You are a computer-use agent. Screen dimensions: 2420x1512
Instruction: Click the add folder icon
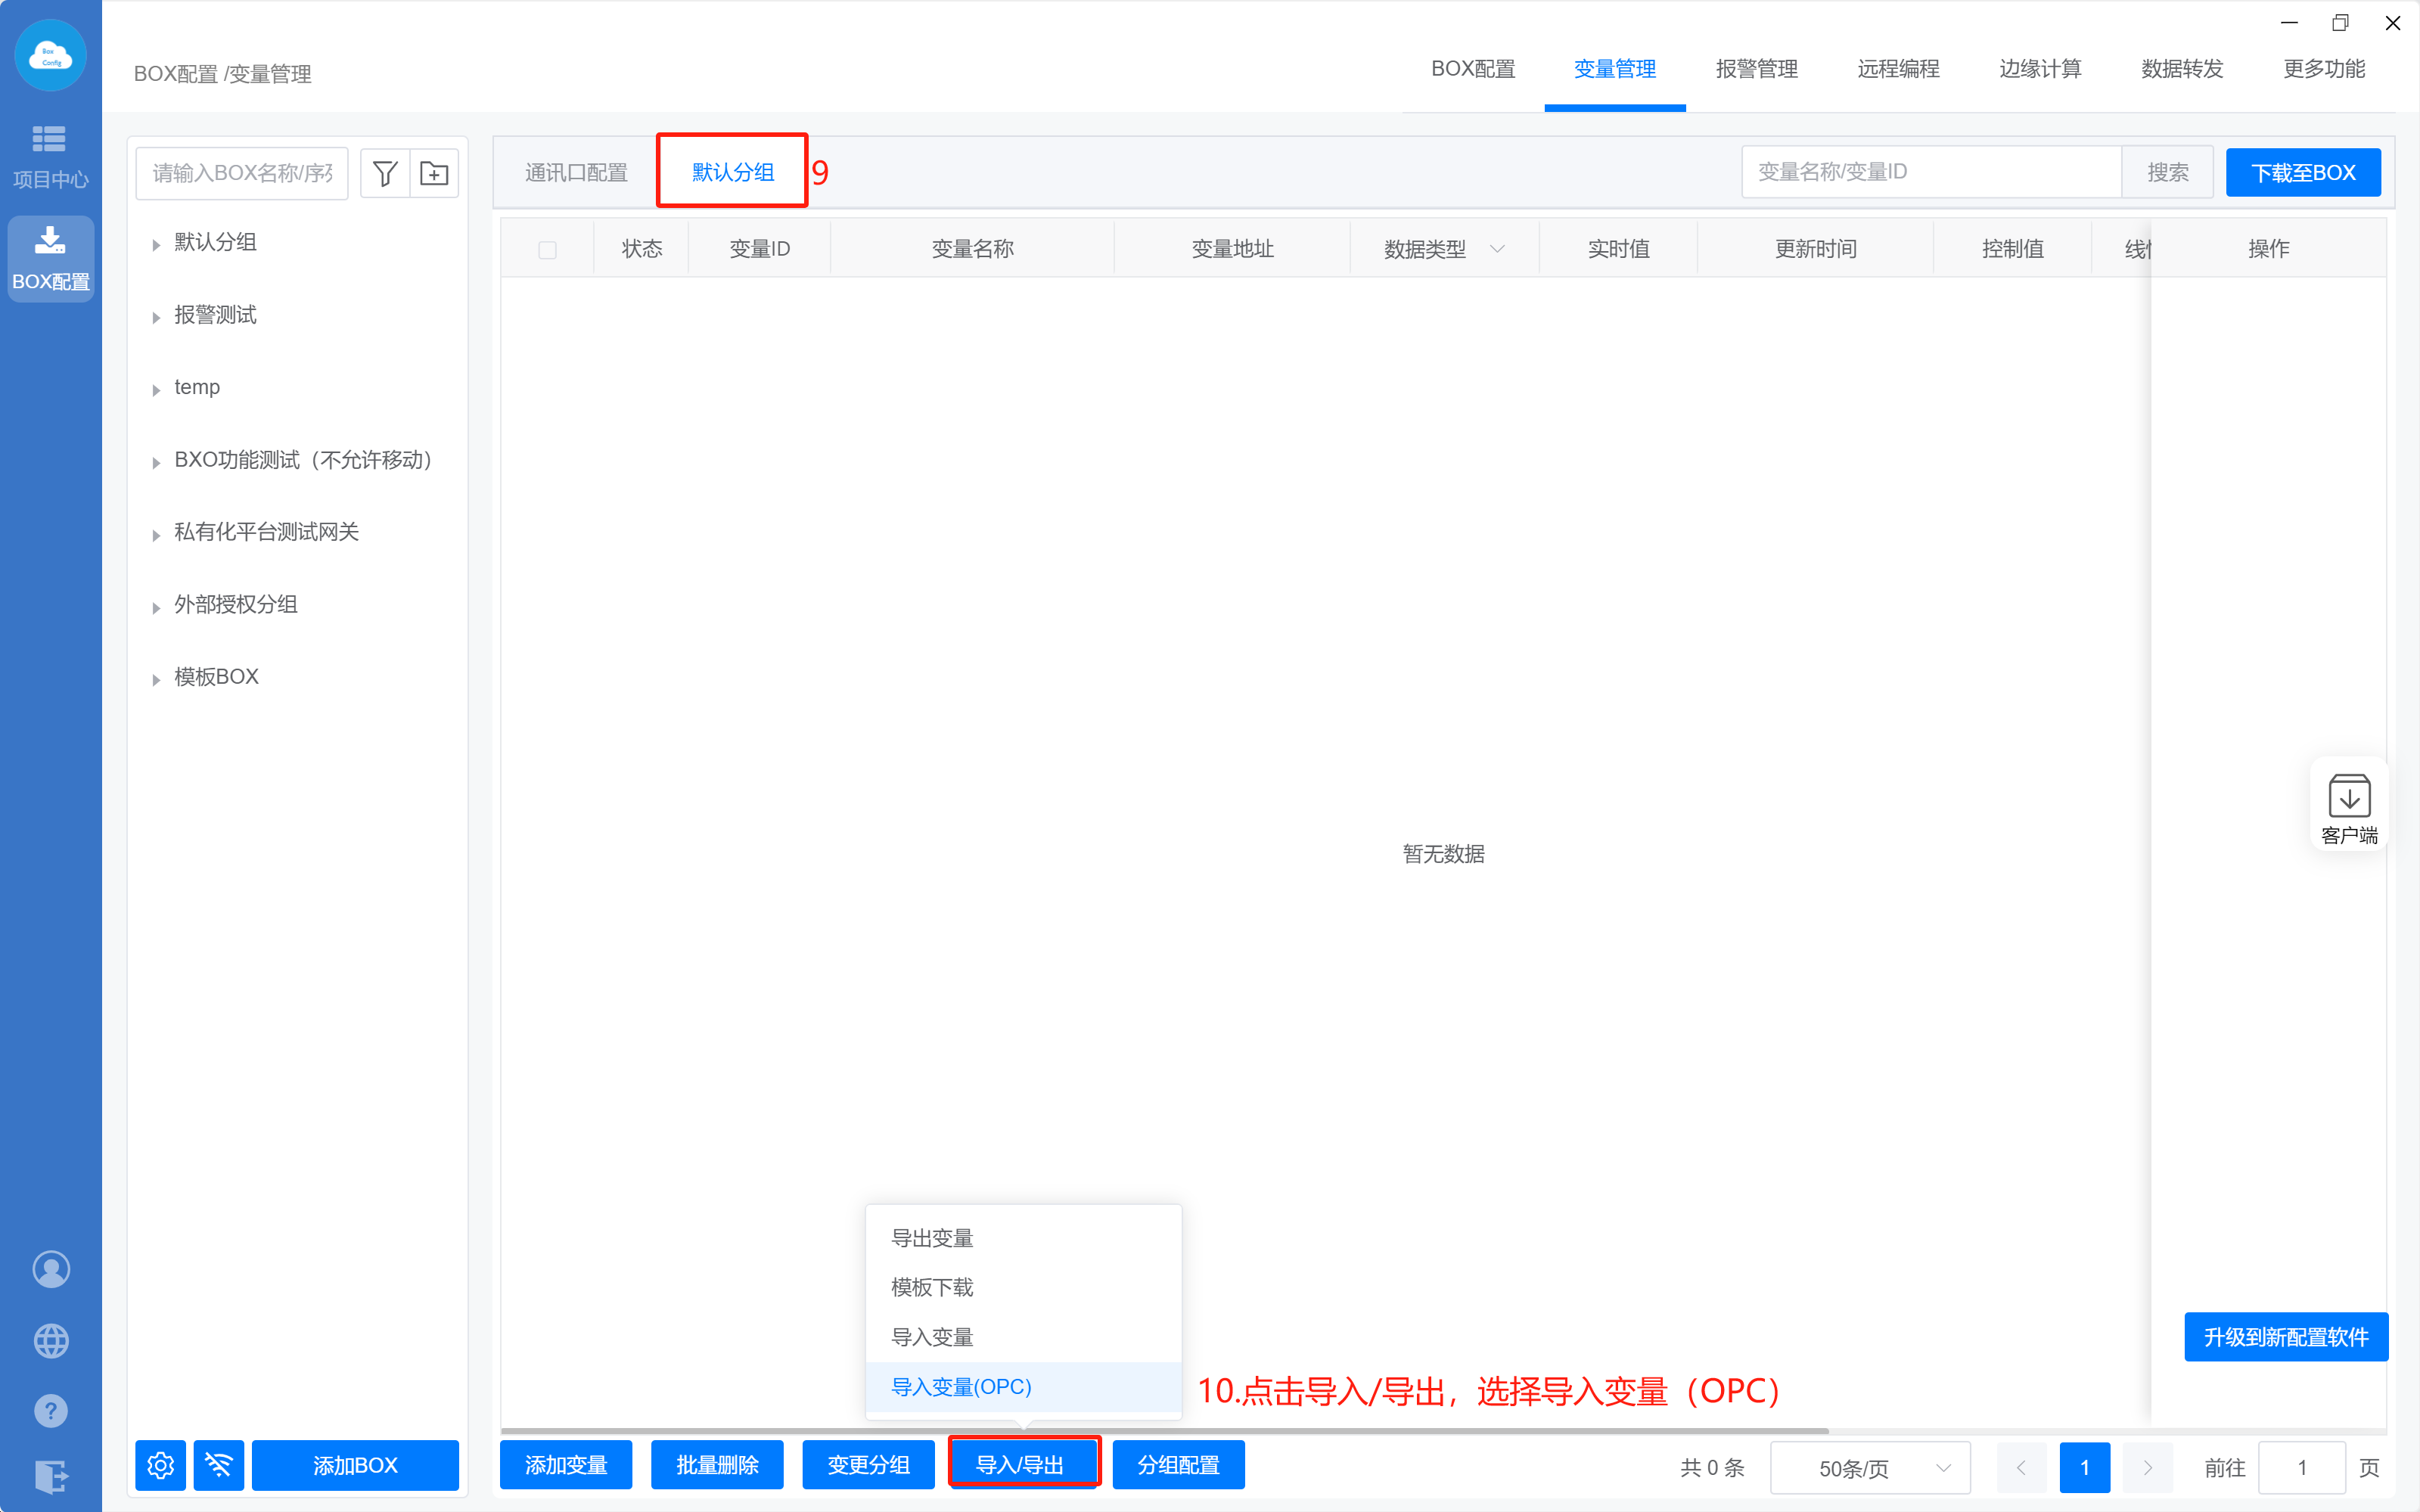pyautogui.click(x=434, y=173)
